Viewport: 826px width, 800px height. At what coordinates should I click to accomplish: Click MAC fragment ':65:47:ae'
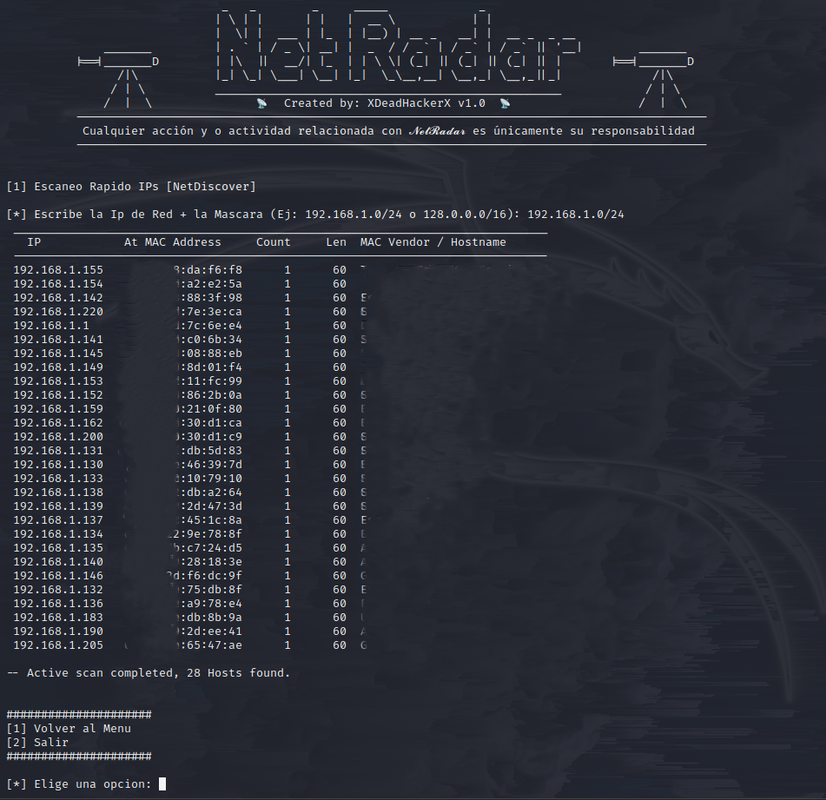211,646
